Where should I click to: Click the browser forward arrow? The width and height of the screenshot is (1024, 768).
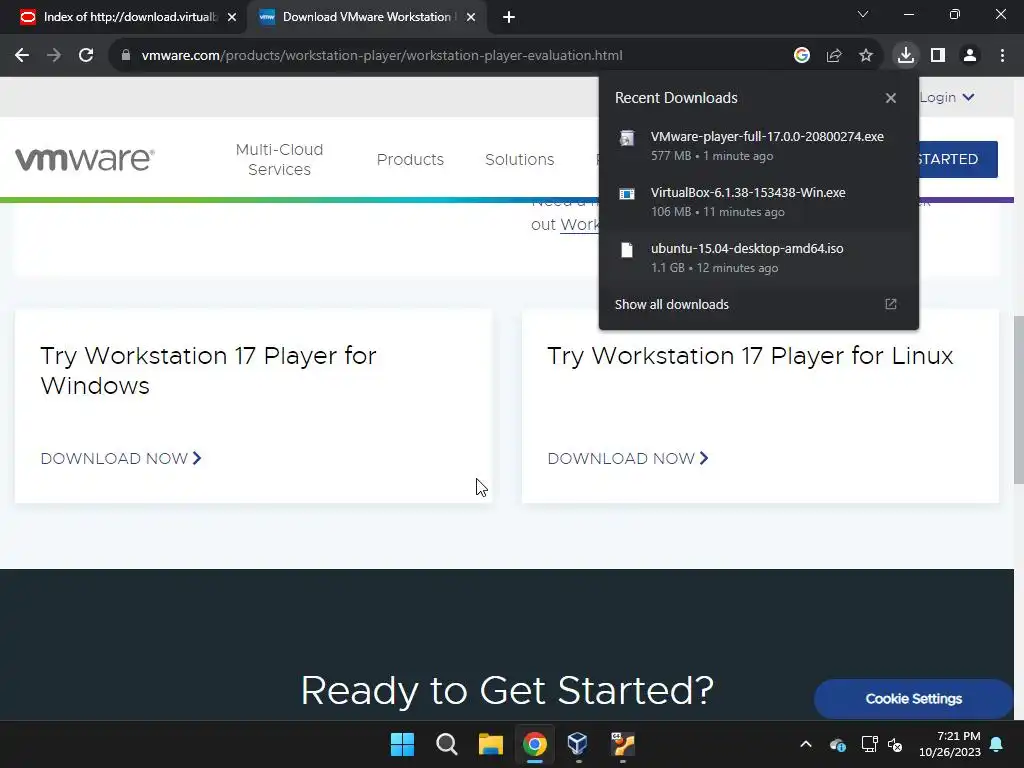tap(54, 56)
